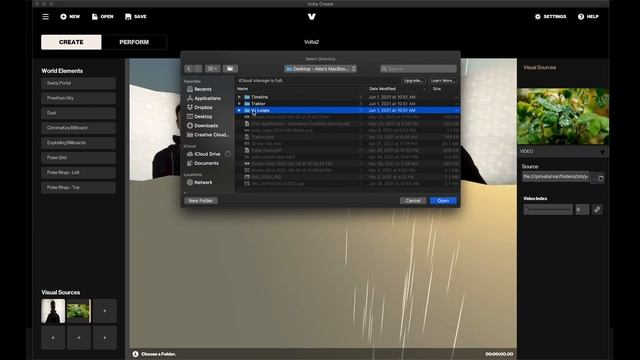This screenshot has height=360, width=640.
Task: Select the Pulse Rings - Left world element
Action: 78,173
